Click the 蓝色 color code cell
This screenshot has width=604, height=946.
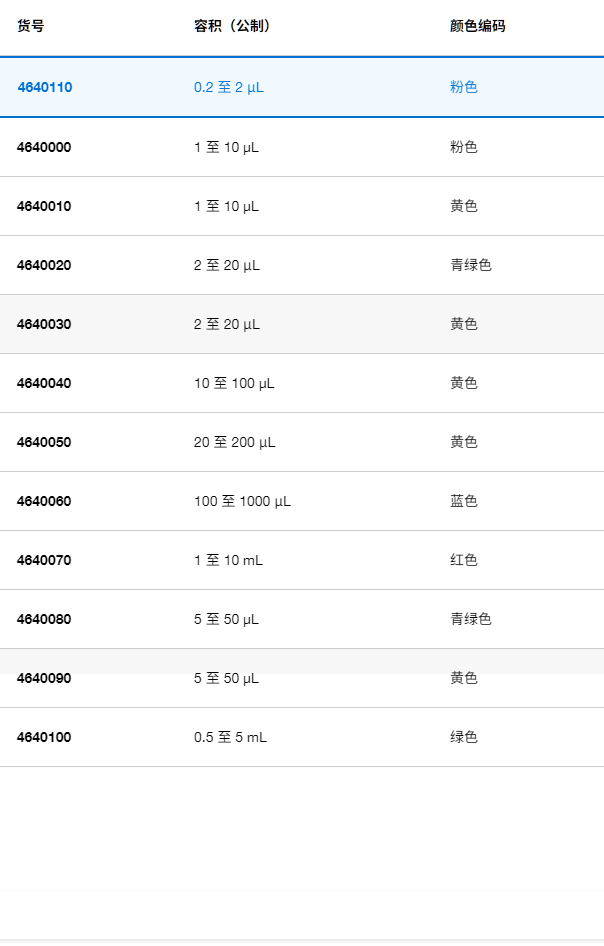(x=464, y=501)
